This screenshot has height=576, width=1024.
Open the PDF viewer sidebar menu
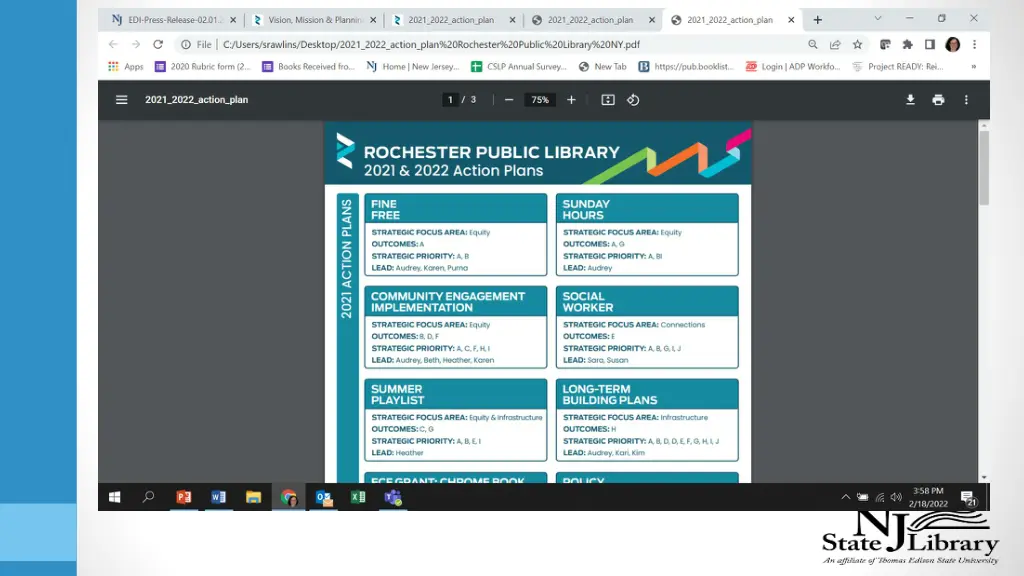pyautogui.click(x=121, y=100)
